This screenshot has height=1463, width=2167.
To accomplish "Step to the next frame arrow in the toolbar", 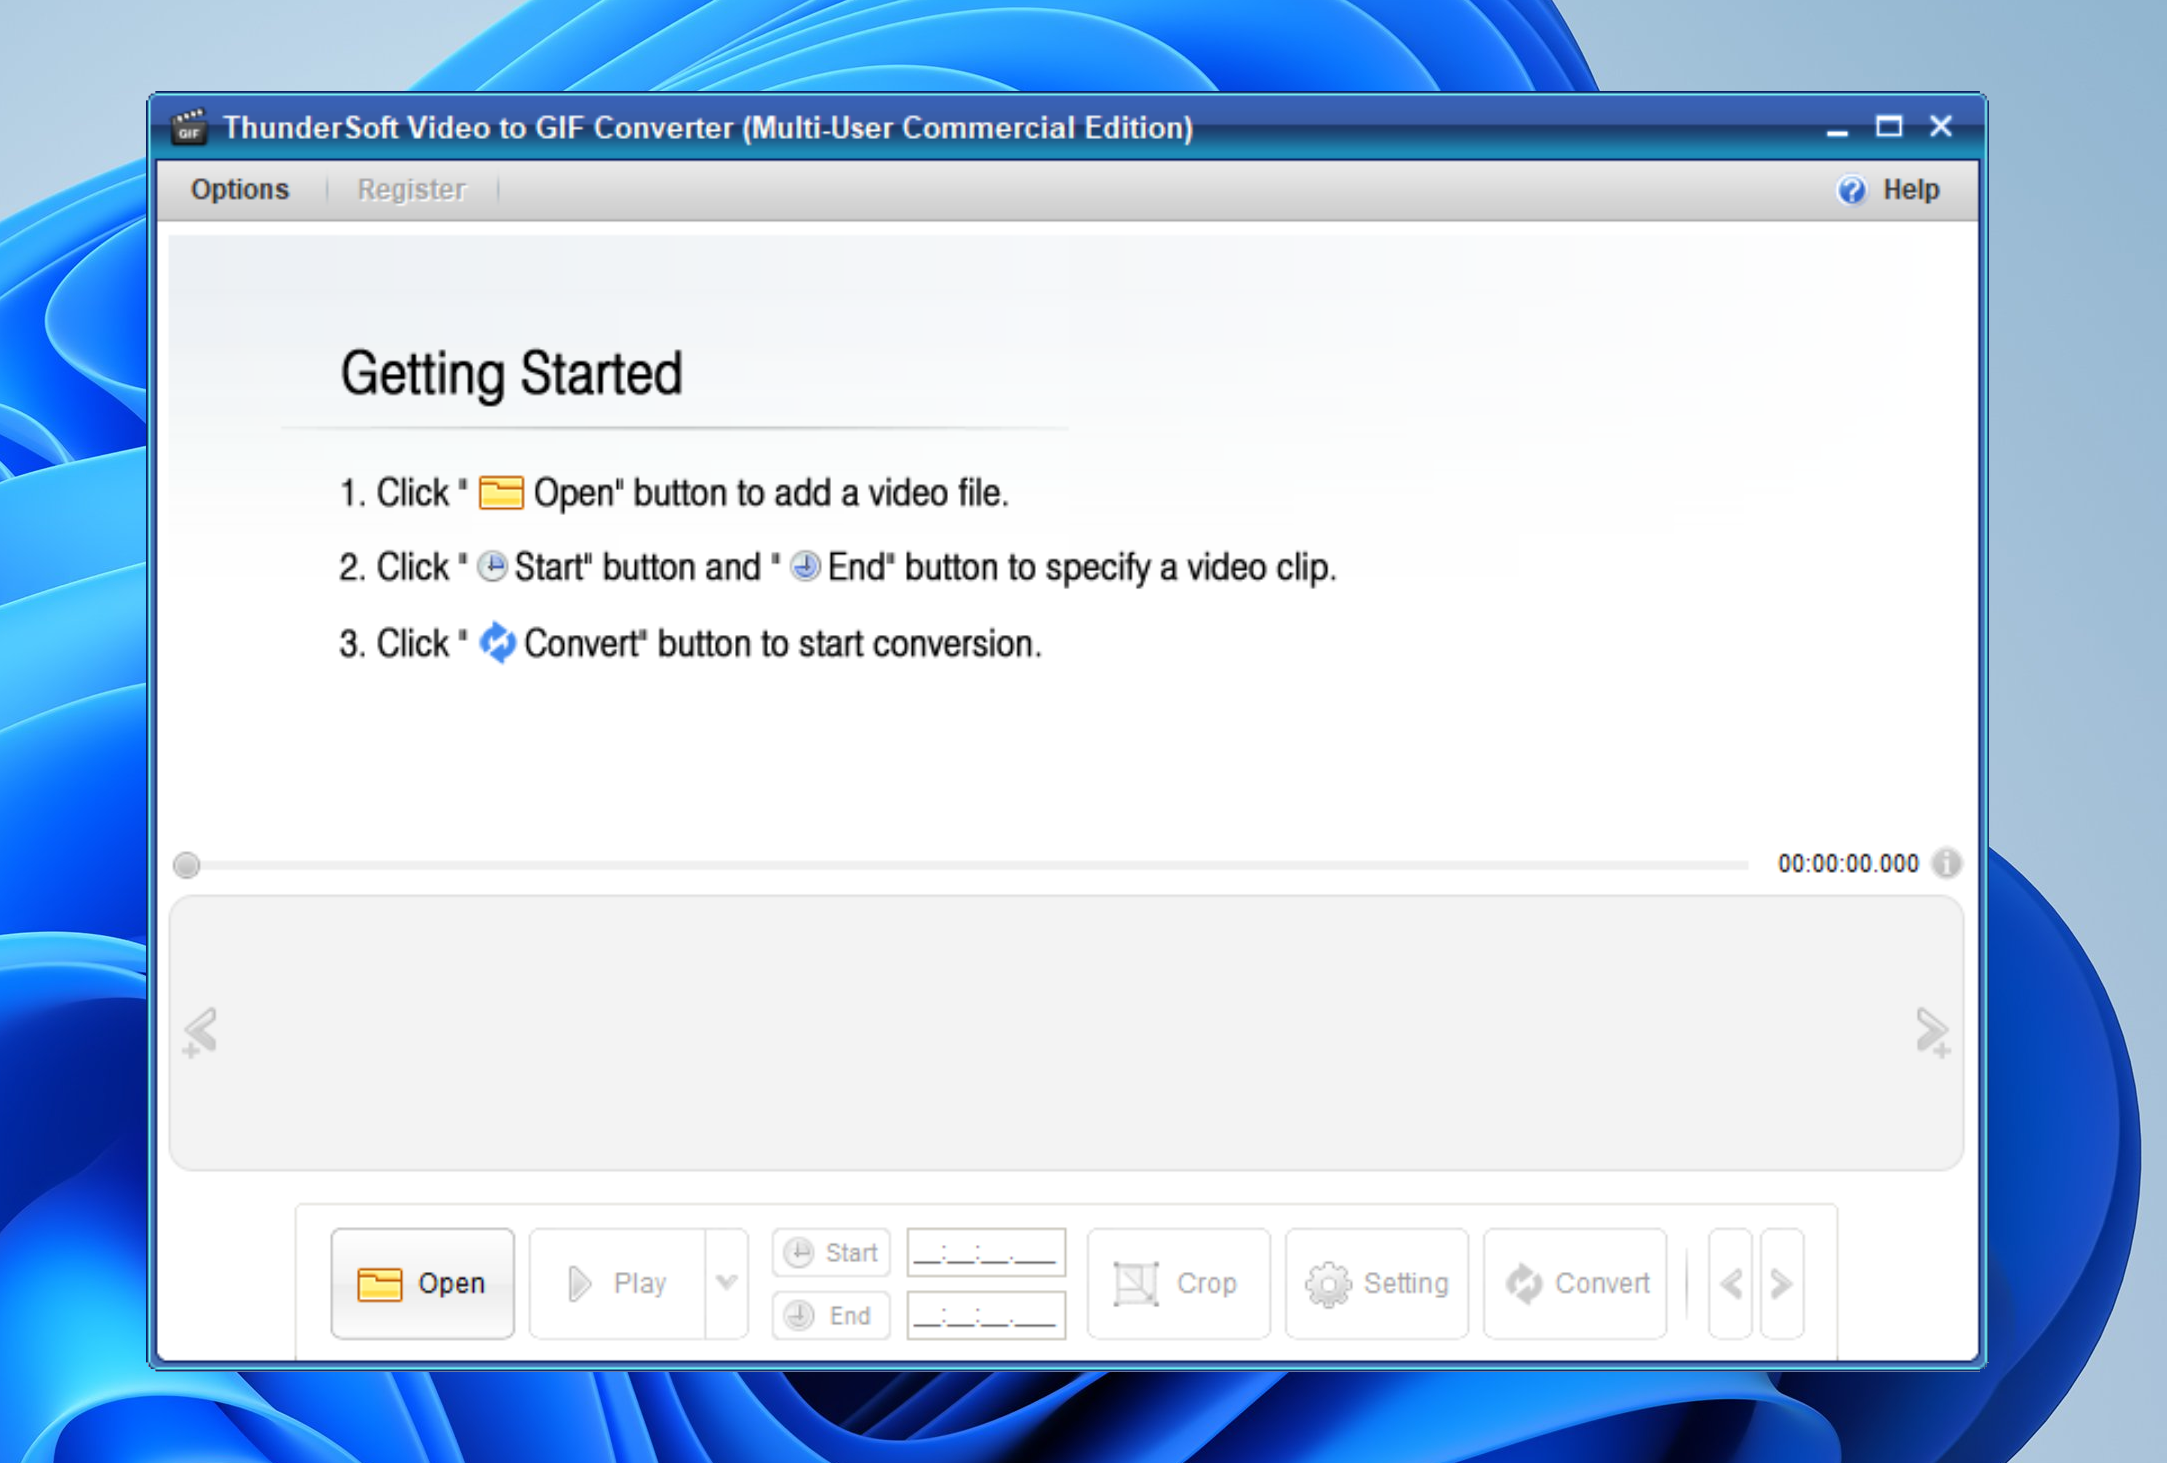I will [x=1782, y=1283].
